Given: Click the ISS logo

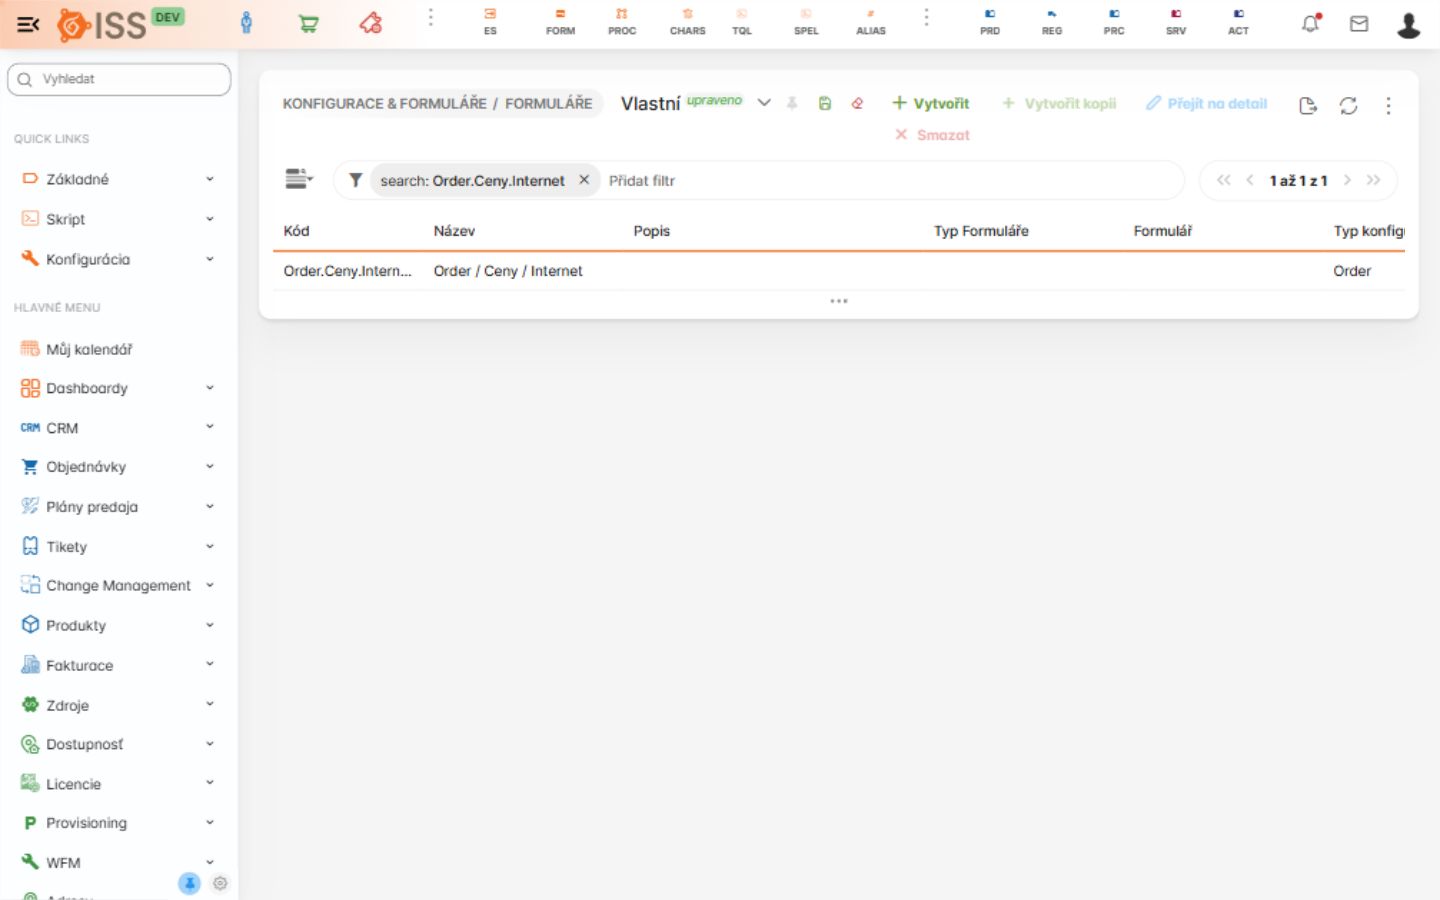Looking at the screenshot, I should 102,24.
